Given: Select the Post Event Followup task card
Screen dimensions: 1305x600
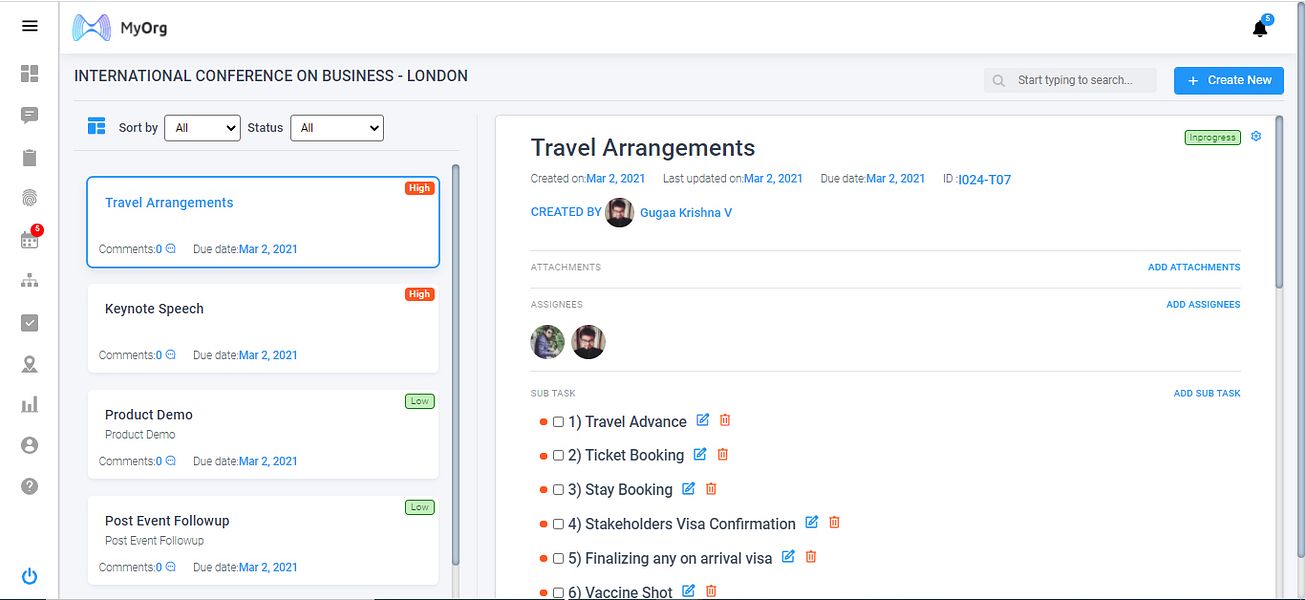Looking at the screenshot, I should tap(263, 540).
